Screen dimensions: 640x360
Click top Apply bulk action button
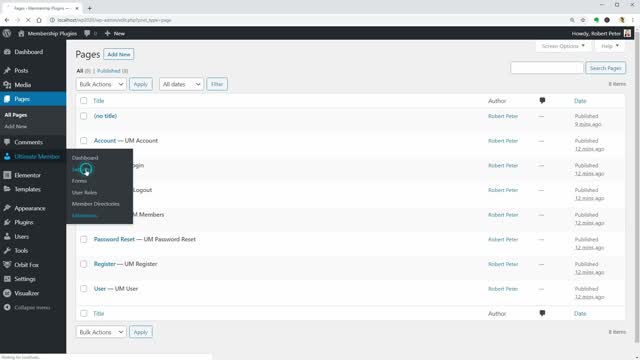click(x=141, y=84)
